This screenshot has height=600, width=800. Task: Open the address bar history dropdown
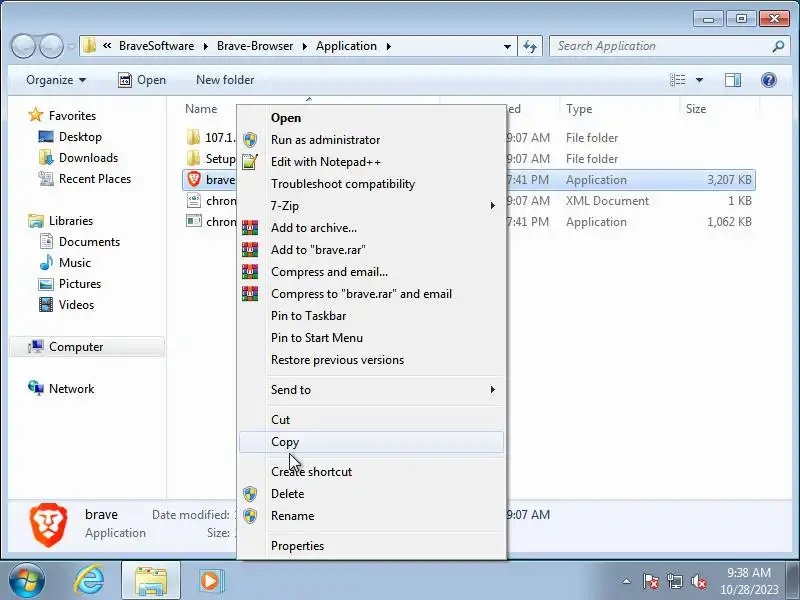tap(507, 46)
